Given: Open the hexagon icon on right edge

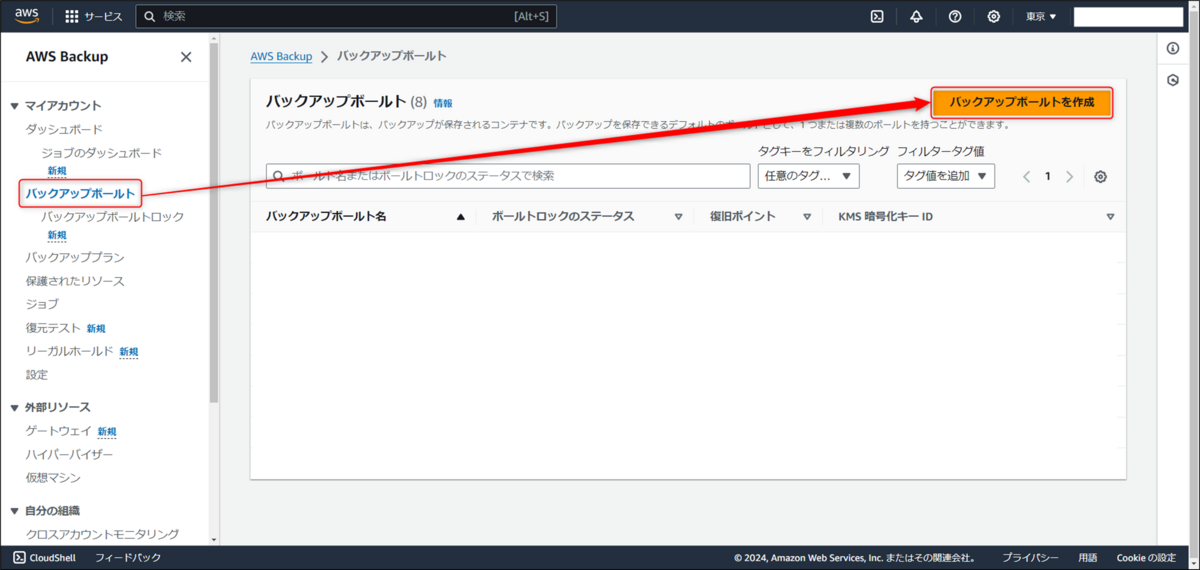Looking at the screenshot, I should pyautogui.click(x=1173, y=80).
